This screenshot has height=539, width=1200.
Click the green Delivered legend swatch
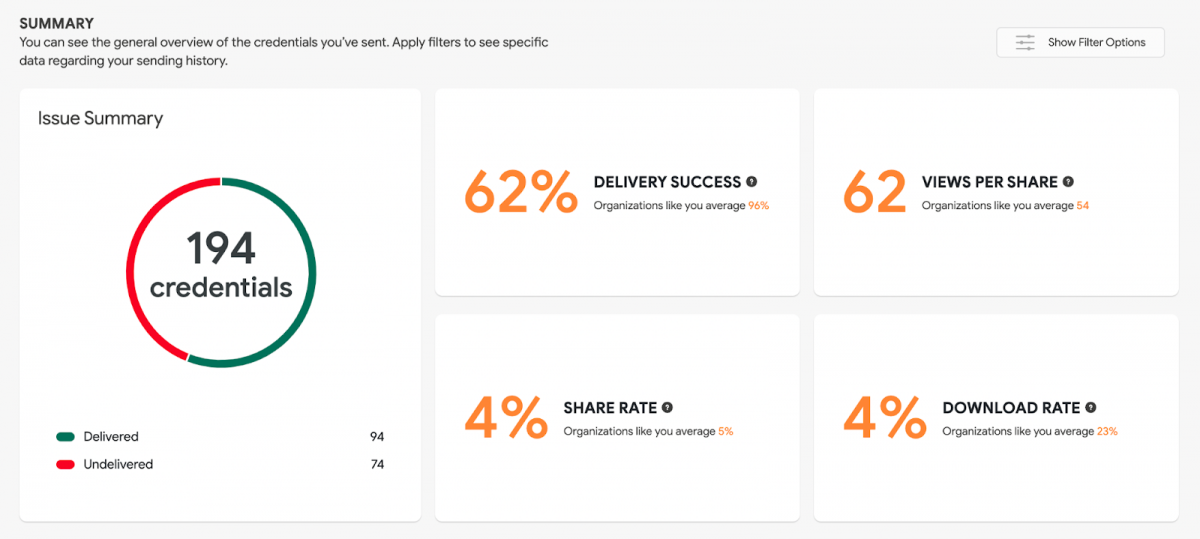(66, 437)
